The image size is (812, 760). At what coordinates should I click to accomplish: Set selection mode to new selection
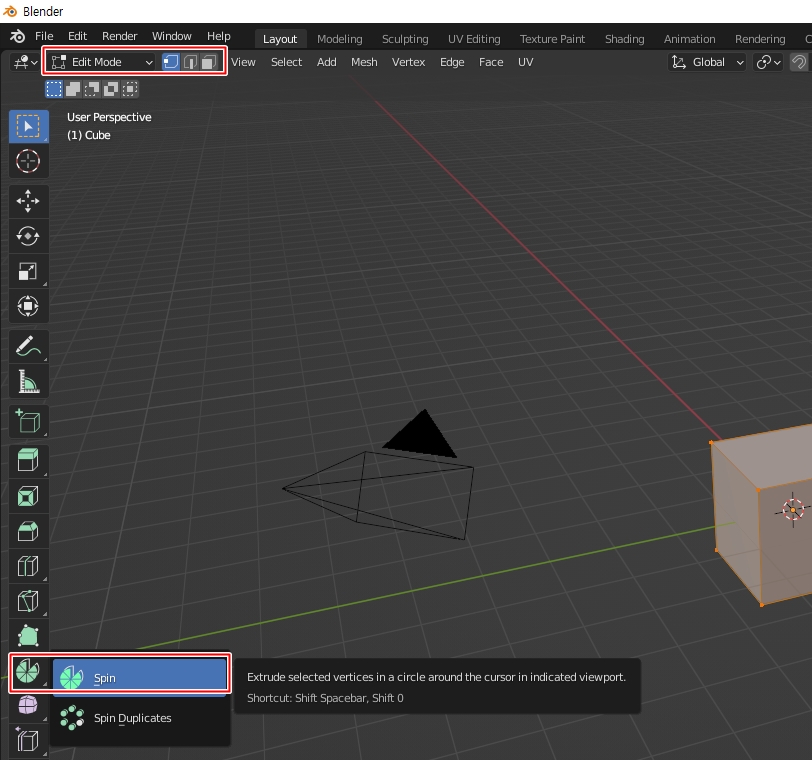point(54,89)
